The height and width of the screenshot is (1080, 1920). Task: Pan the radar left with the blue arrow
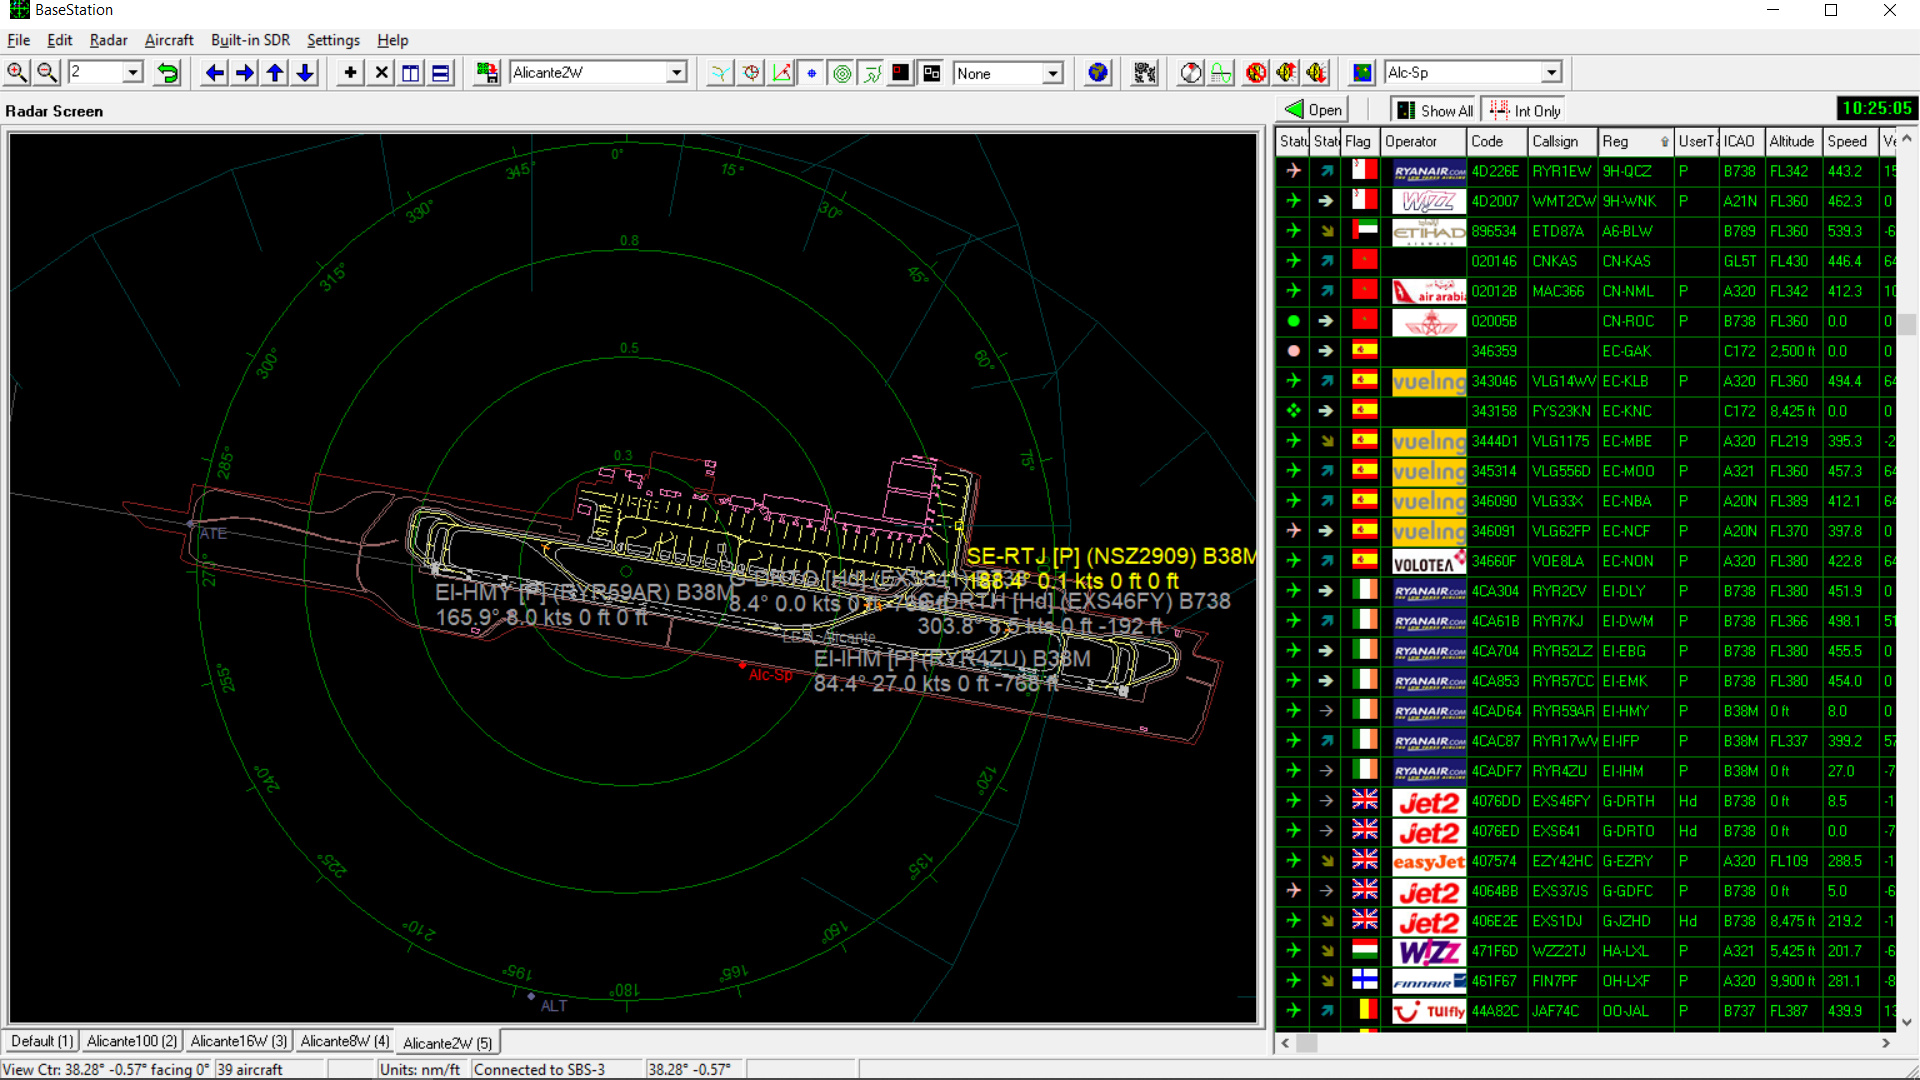pos(214,73)
